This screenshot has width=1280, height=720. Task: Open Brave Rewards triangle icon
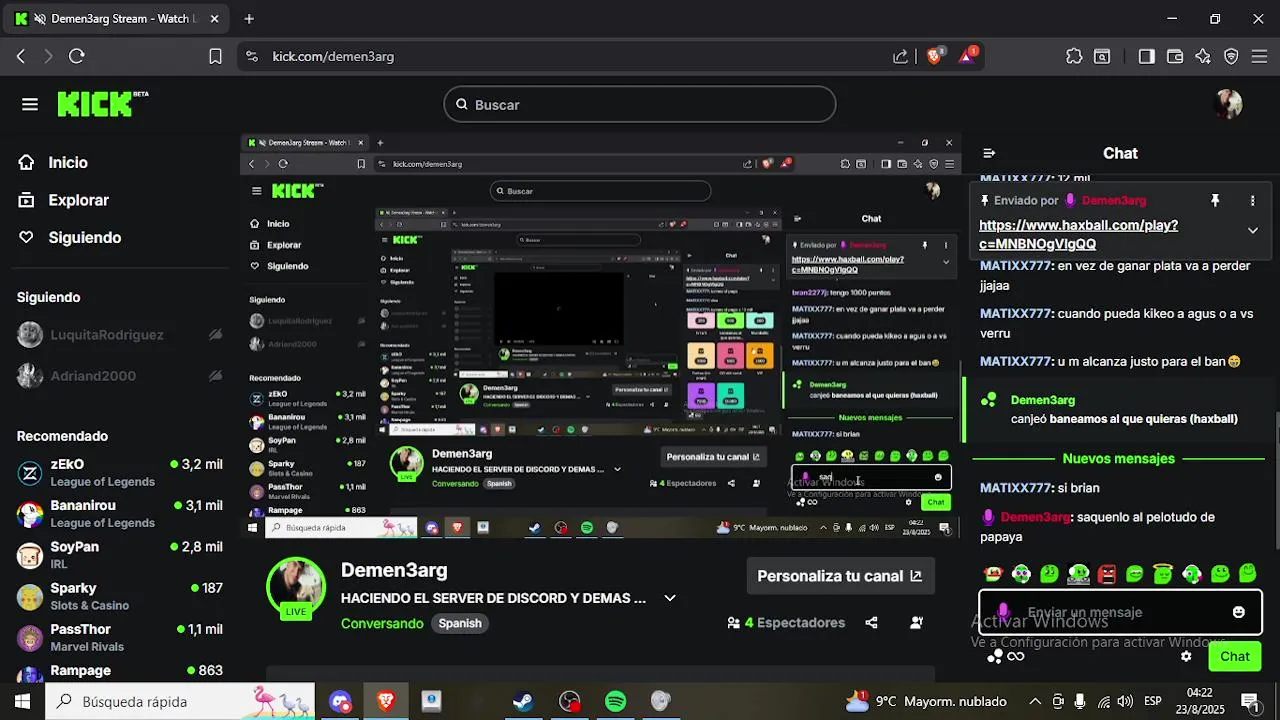click(x=968, y=56)
